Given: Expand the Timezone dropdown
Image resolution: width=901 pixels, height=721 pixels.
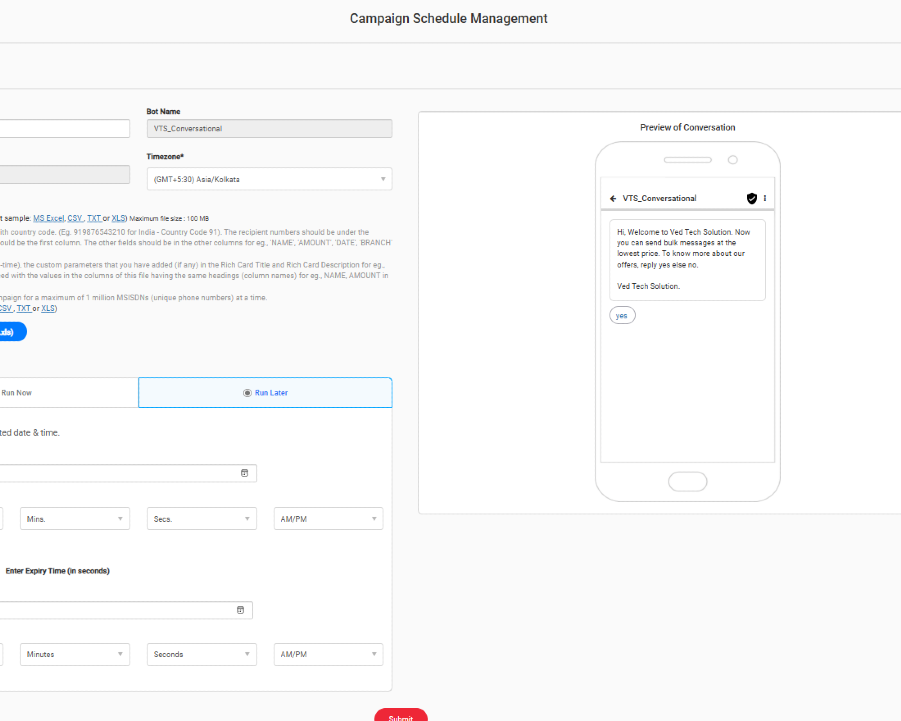Looking at the screenshot, I should coord(269,179).
